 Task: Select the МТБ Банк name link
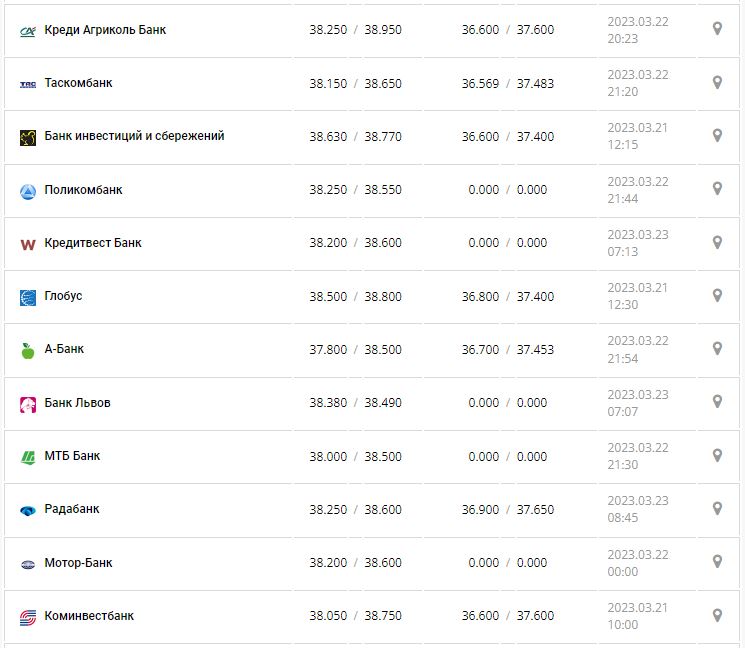(x=72, y=456)
